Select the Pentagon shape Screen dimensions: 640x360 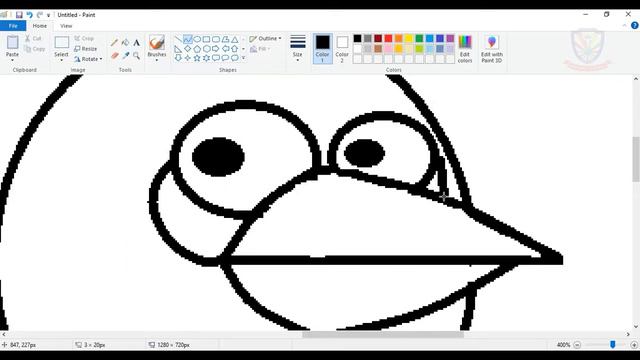pyautogui.click(x=197, y=49)
